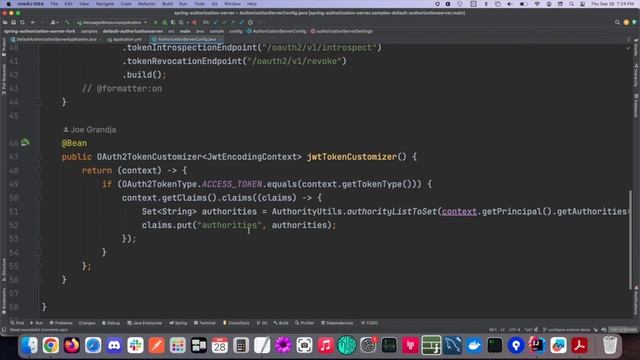Click the Back navigation arrow in the toolbar
The height and width of the screenshot is (360, 640).
click(x=33, y=22)
